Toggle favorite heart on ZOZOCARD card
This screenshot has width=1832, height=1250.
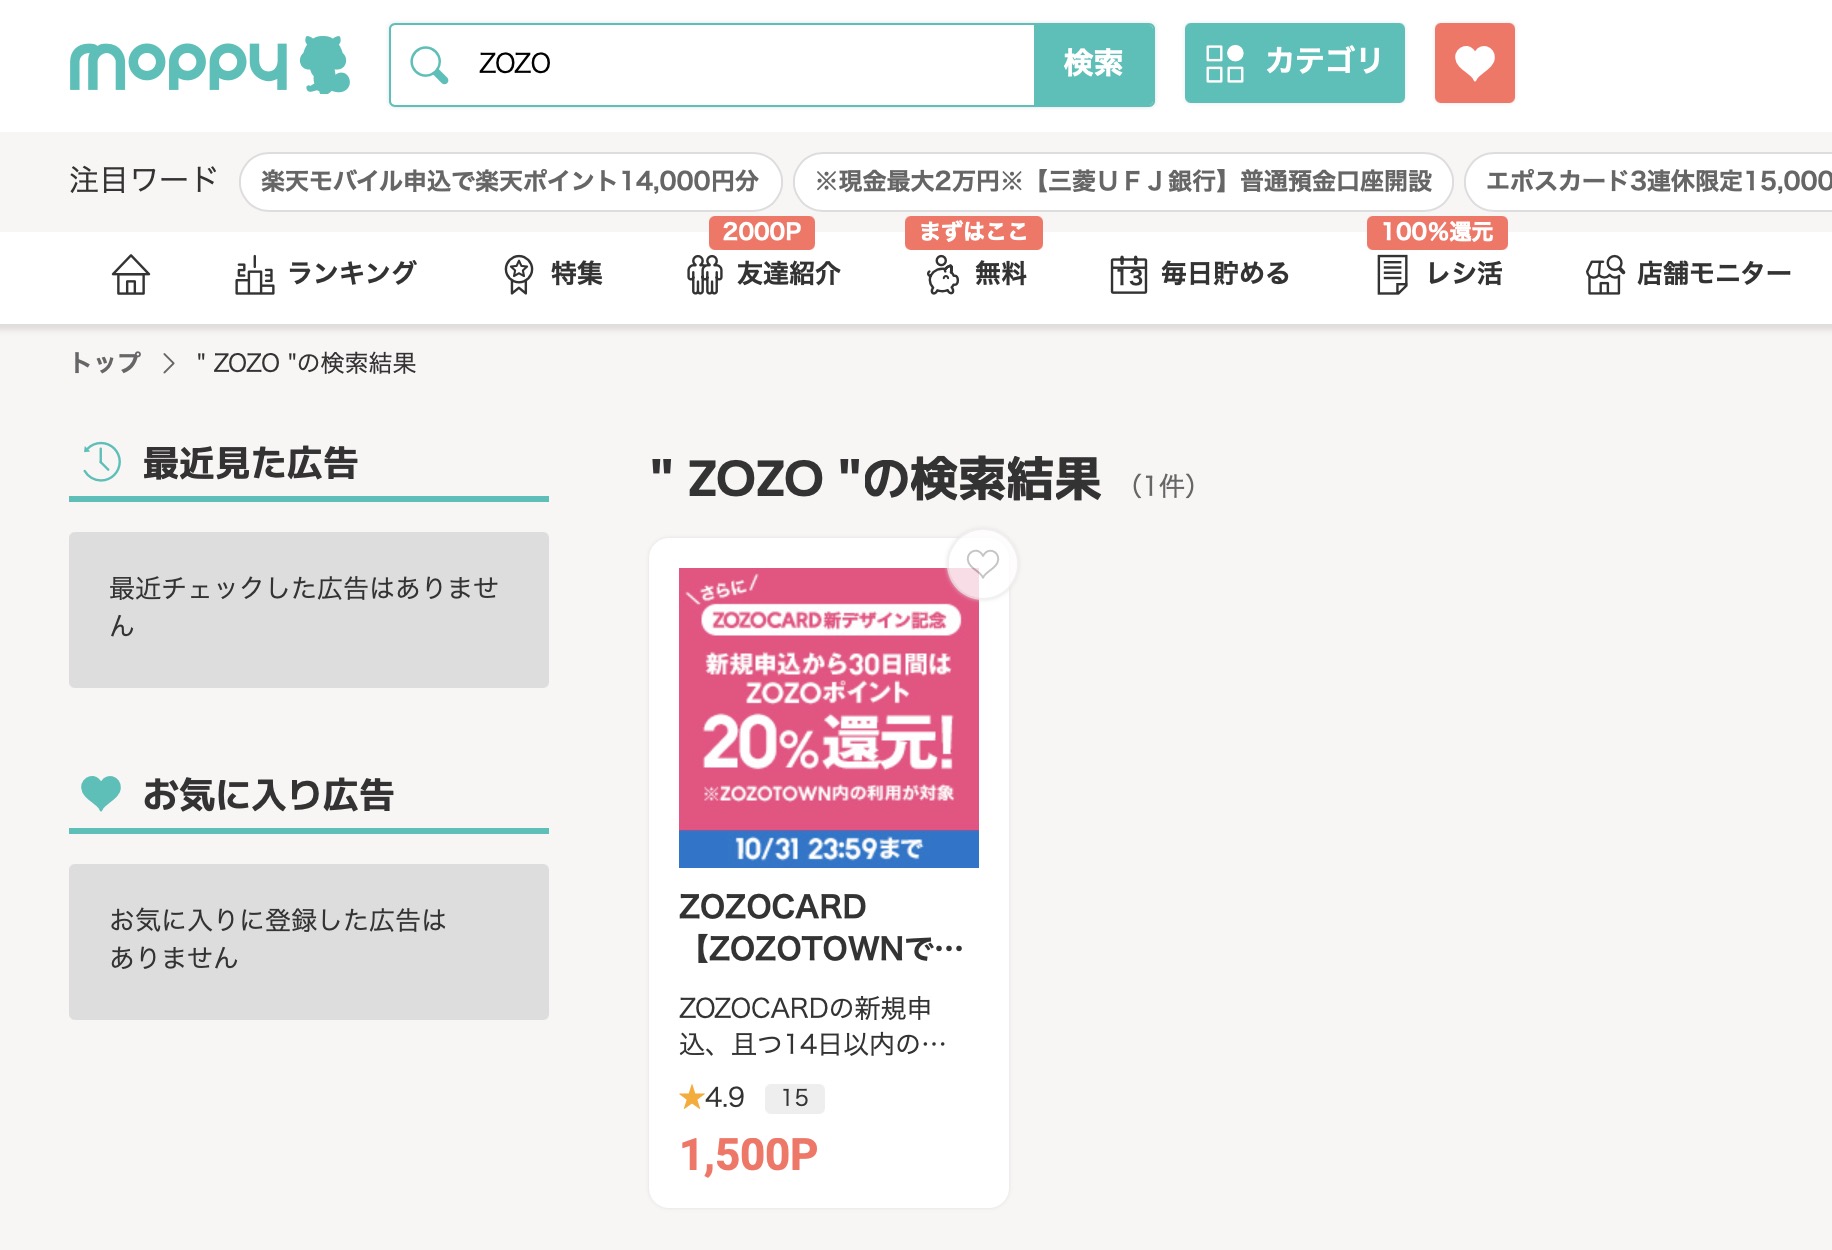[x=982, y=564]
